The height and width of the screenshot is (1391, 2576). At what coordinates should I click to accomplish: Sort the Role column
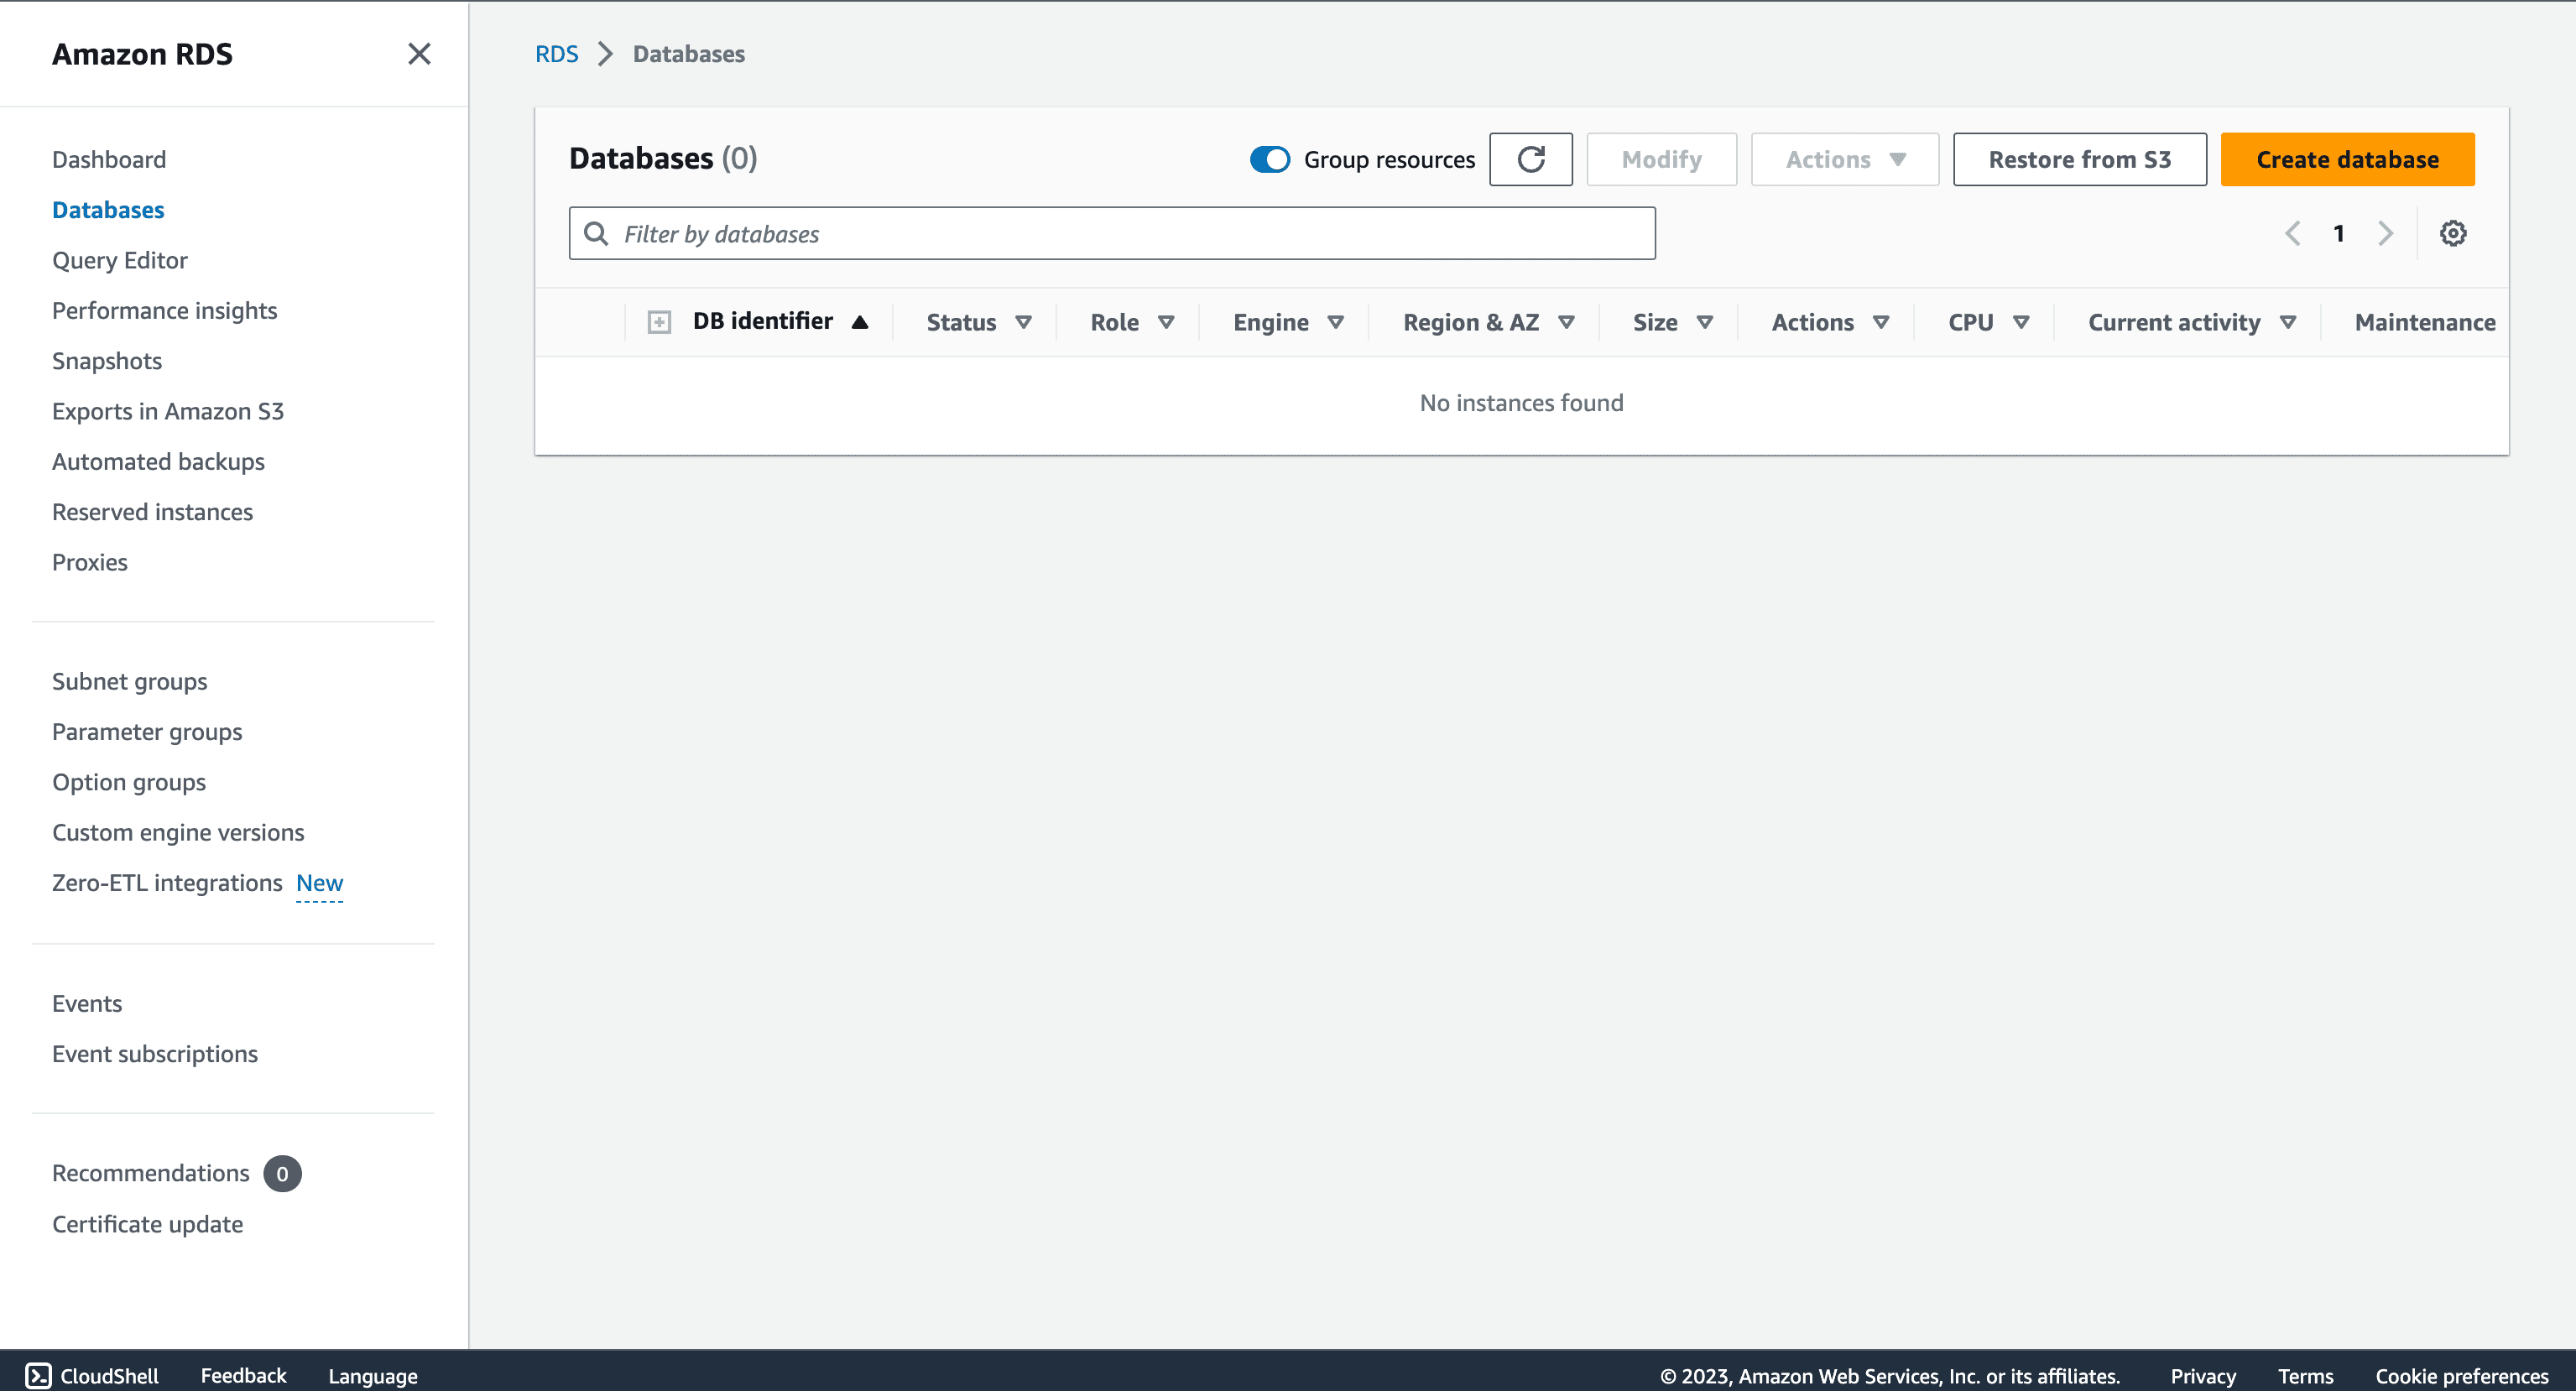1166,323
